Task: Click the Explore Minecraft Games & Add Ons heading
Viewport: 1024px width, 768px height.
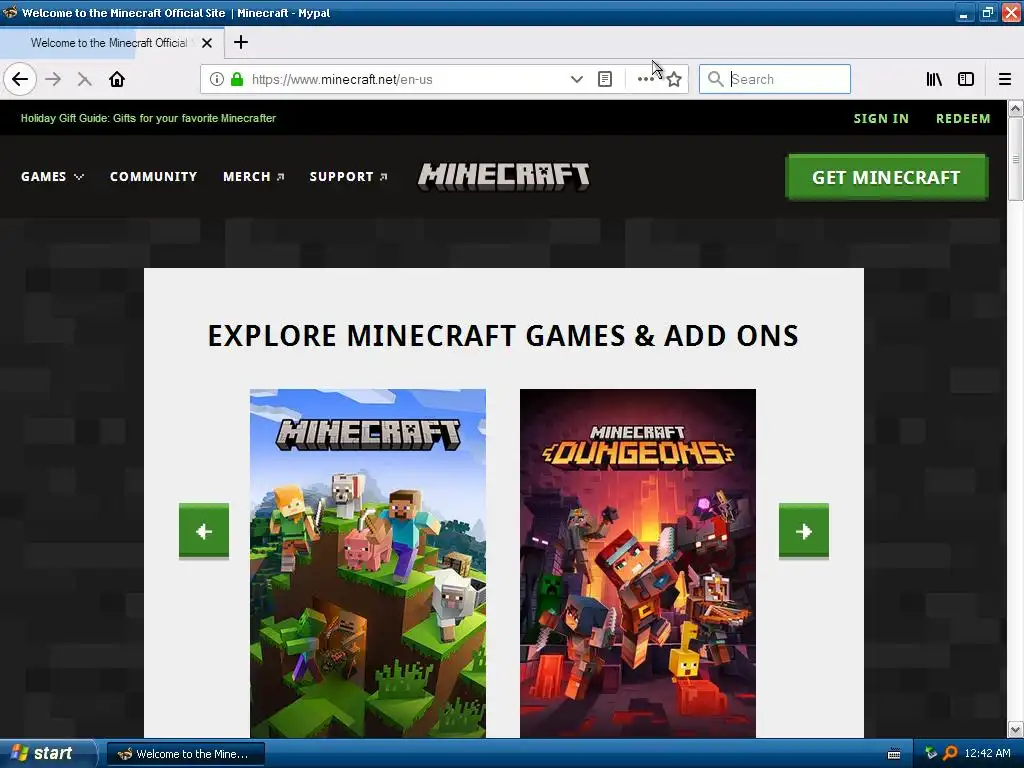Action: click(503, 336)
